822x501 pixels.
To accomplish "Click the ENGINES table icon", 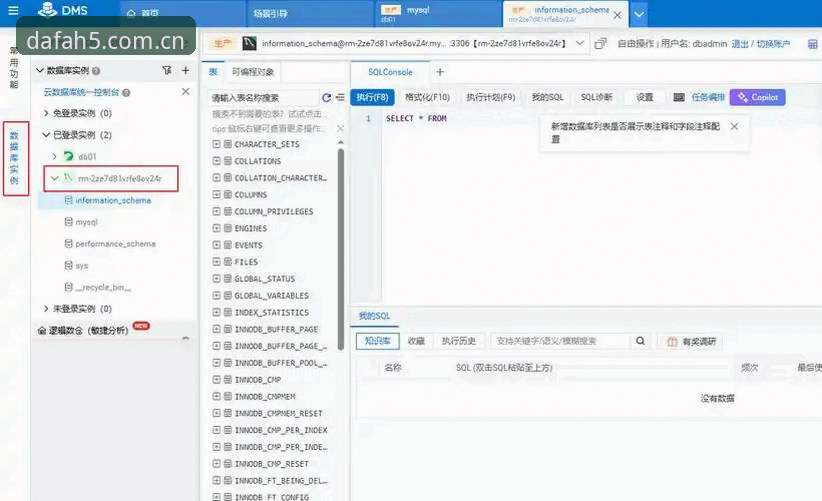I will (228, 228).
